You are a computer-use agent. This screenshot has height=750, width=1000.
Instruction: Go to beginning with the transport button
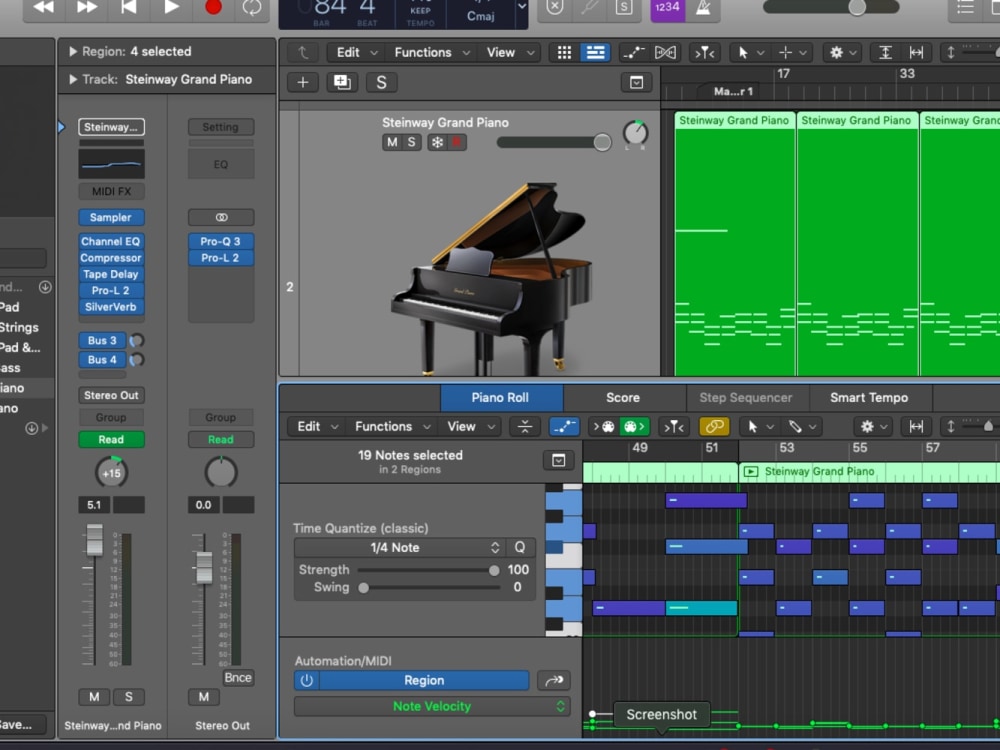click(x=129, y=8)
